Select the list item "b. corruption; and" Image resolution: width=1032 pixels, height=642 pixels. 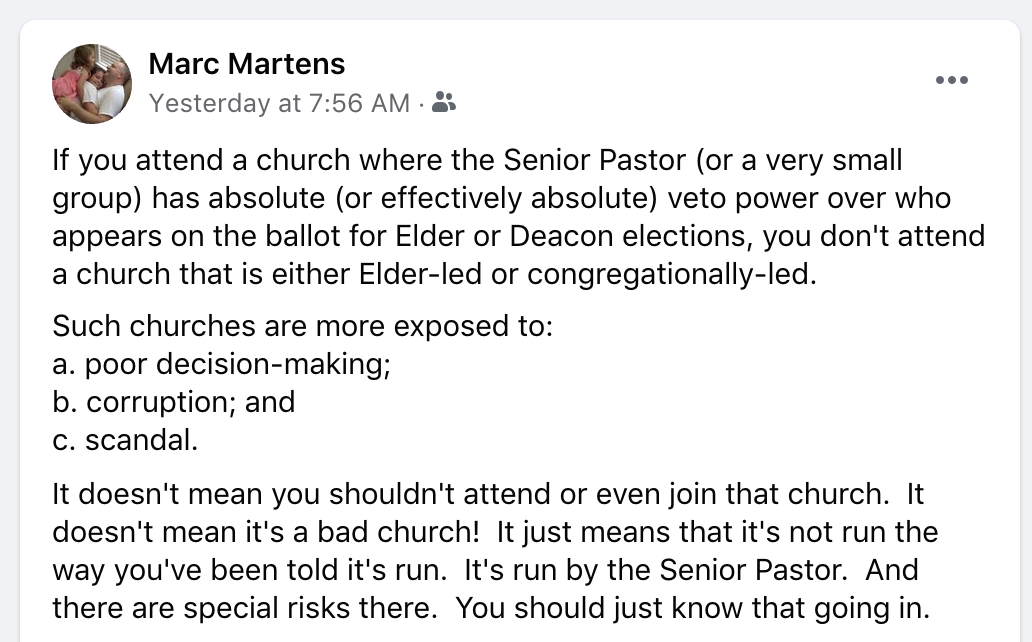(173, 402)
